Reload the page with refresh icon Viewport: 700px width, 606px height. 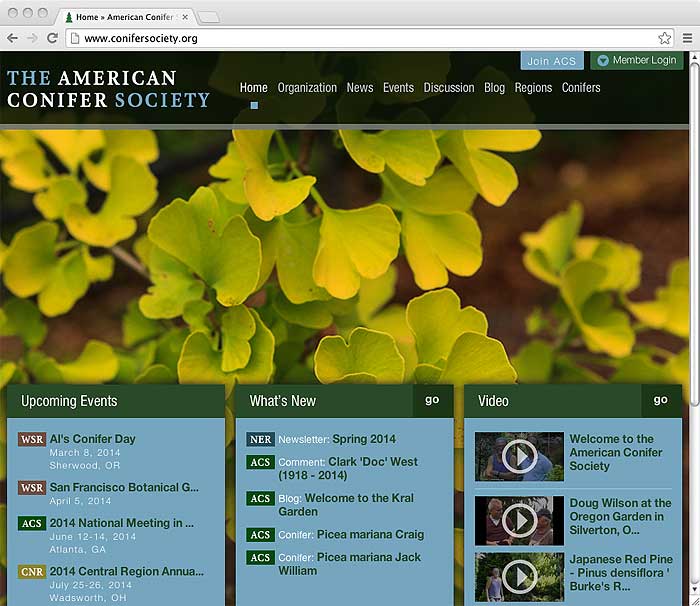coord(52,38)
